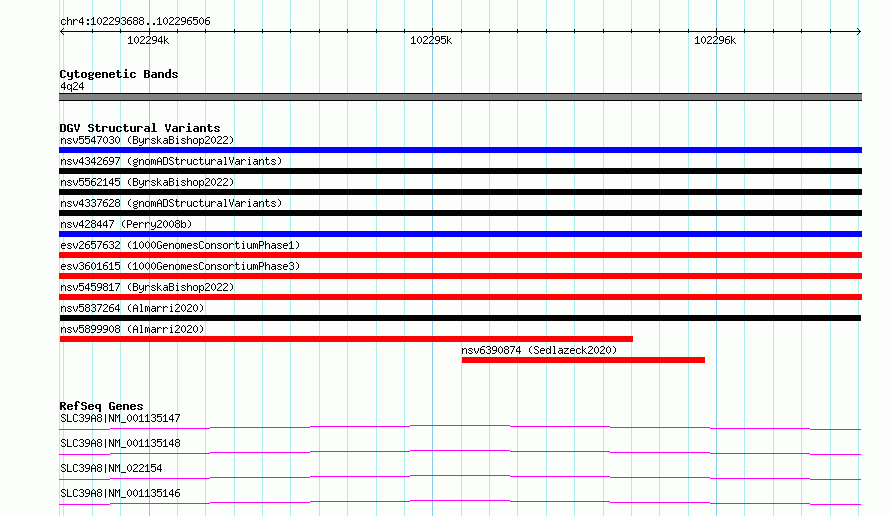Select the short red nsv6390874 variant bar

click(583, 360)
